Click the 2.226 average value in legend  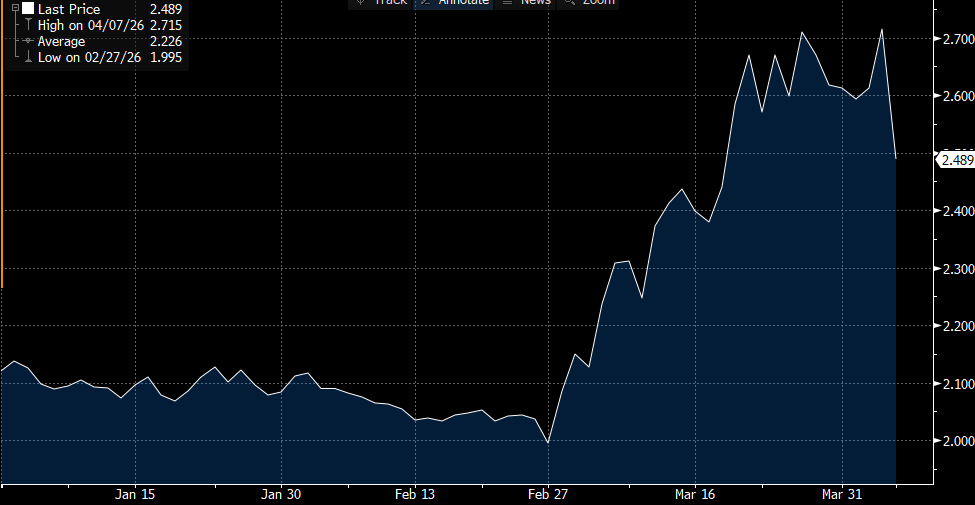coord(166,42)
